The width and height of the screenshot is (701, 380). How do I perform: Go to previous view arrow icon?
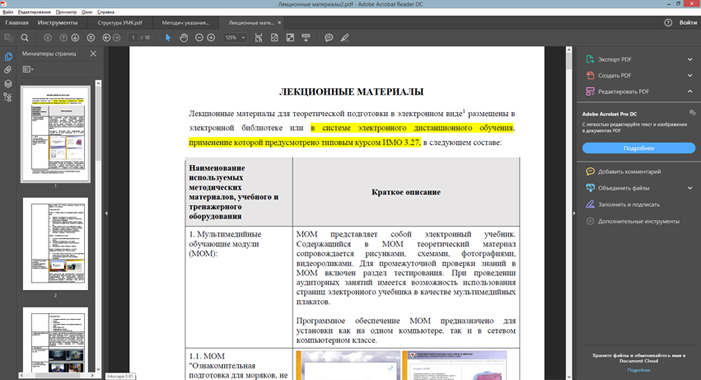(106, 38)
